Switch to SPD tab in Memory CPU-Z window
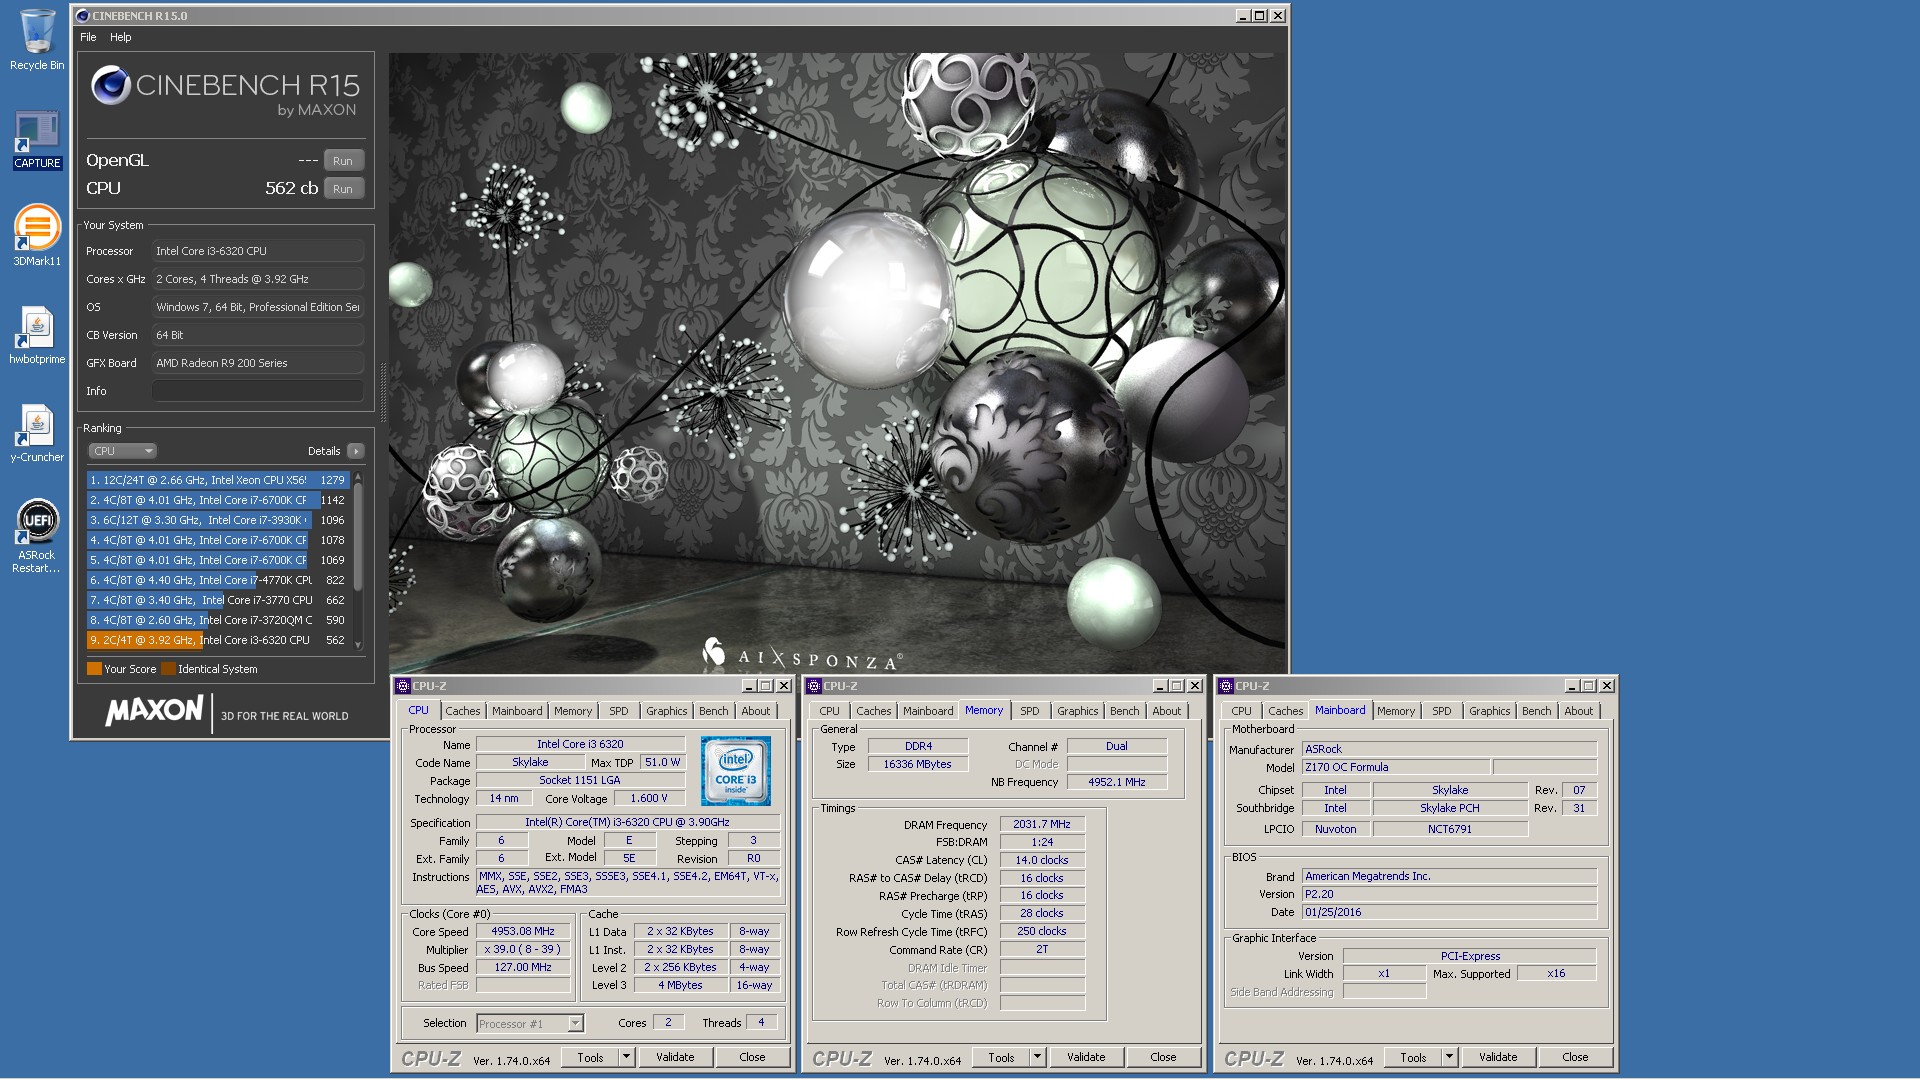 (x=1030, y=711)
